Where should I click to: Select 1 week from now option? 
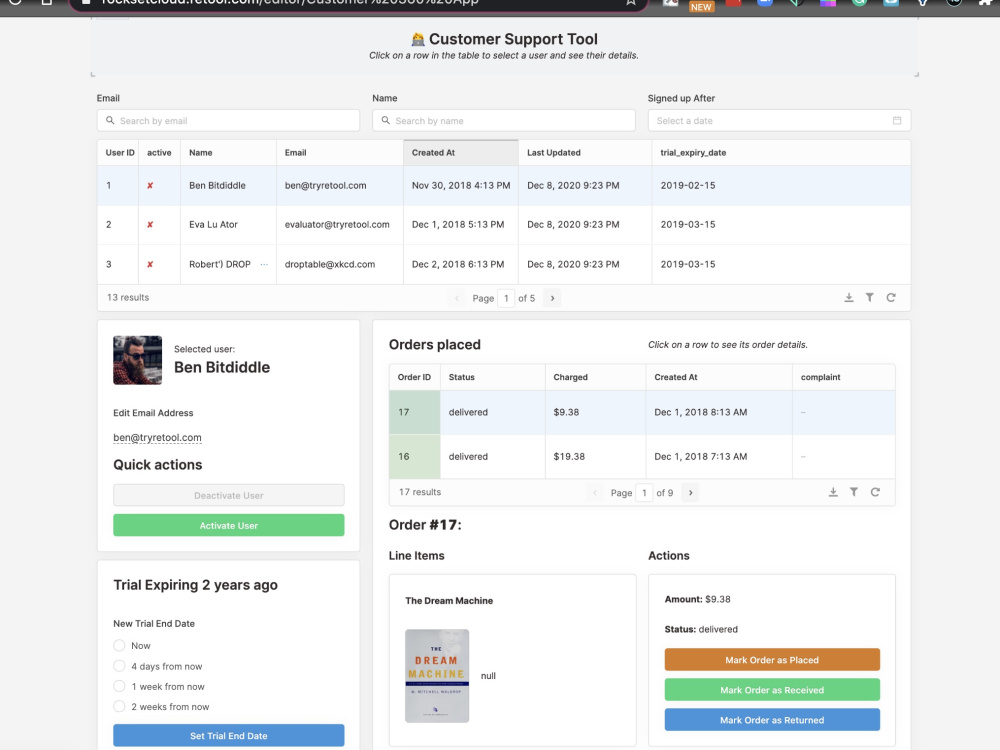coord(119,686)
